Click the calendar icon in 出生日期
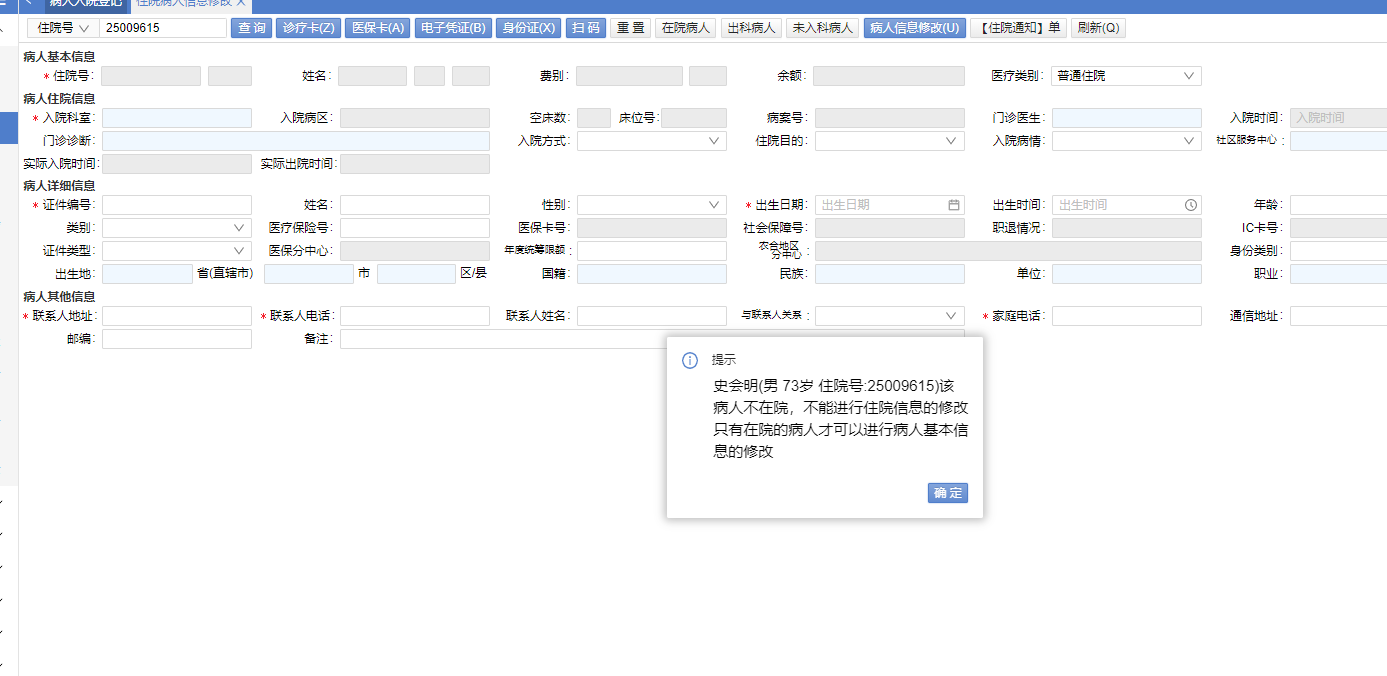 point(954,205)
